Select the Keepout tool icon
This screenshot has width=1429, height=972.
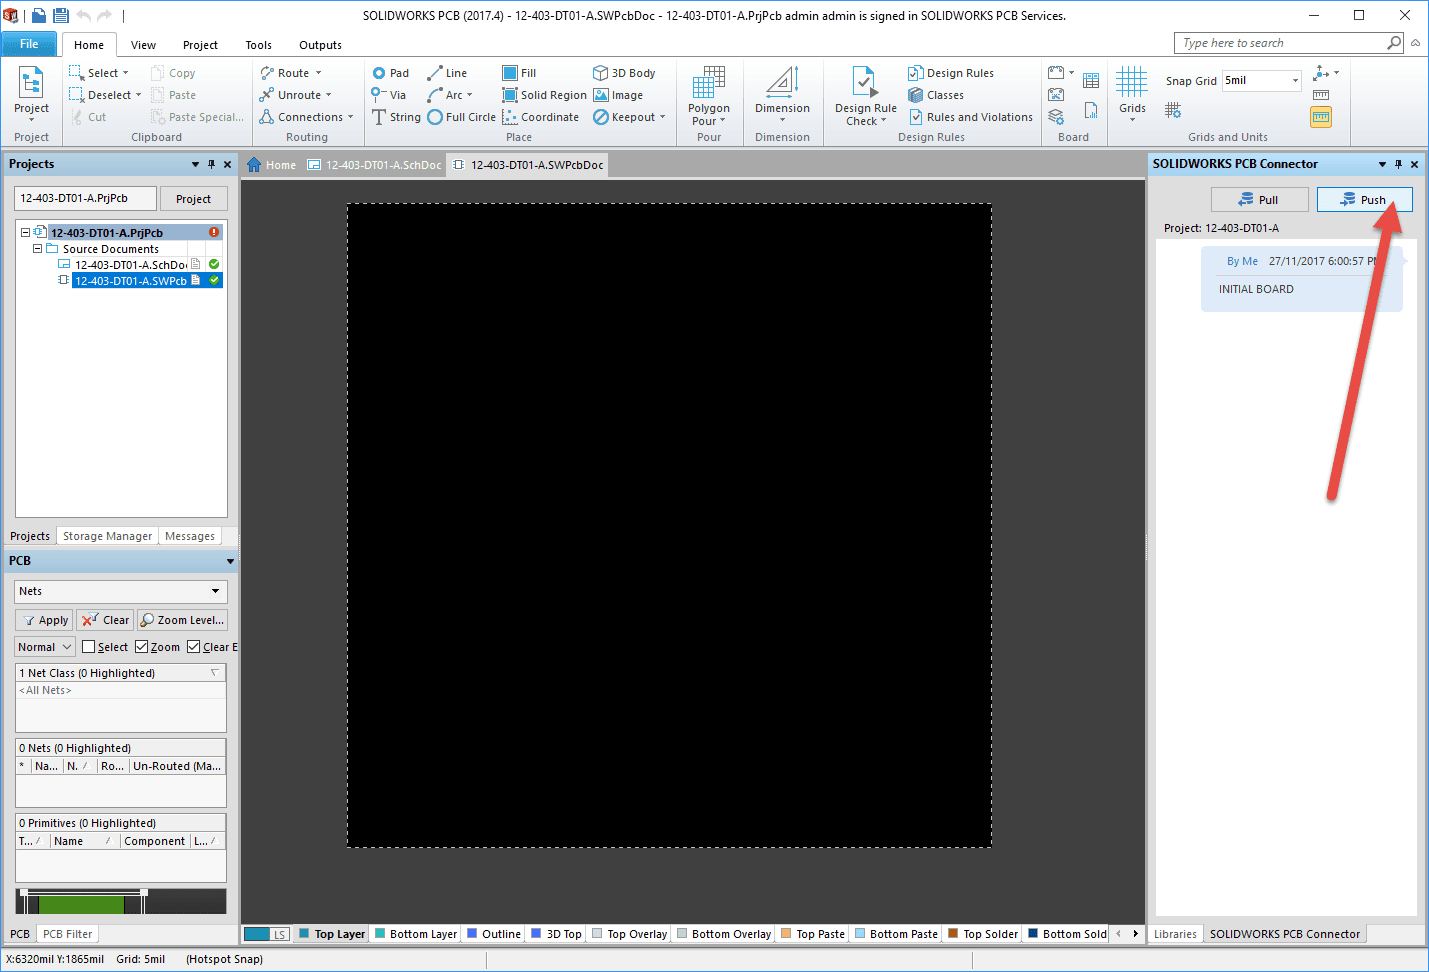click(601, 117)
